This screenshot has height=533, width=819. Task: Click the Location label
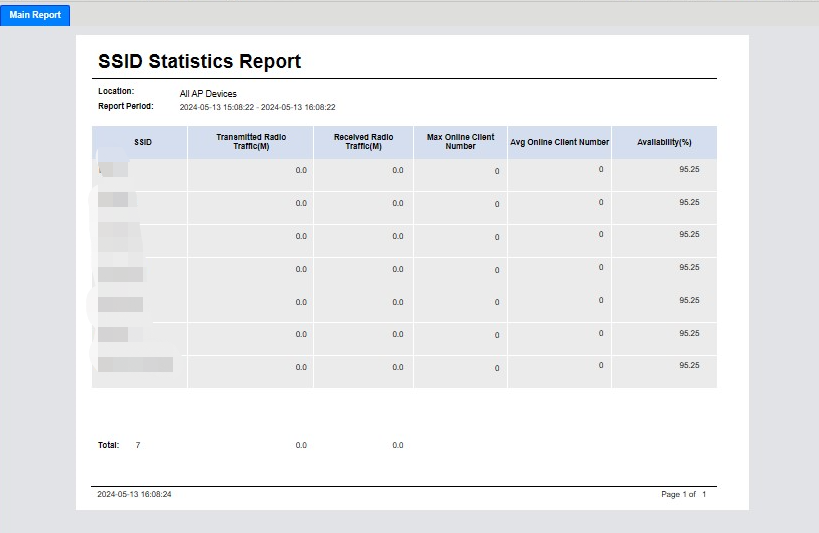point(116,92)
